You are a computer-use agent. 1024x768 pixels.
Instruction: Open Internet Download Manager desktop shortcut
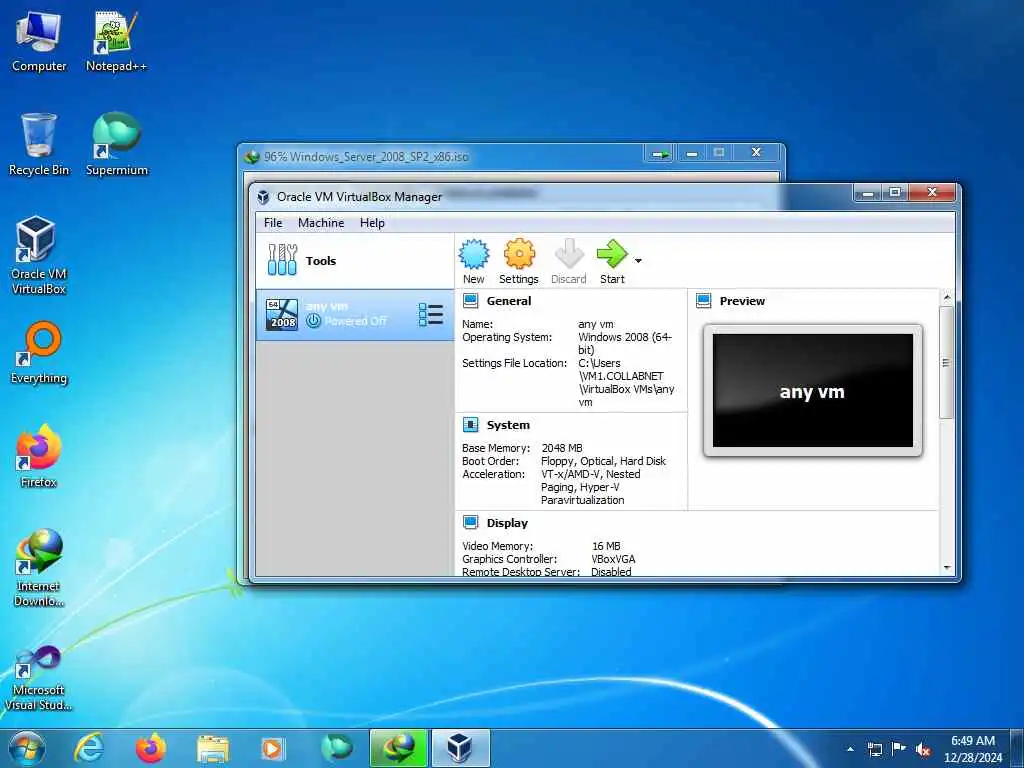(x=39, y=568)
